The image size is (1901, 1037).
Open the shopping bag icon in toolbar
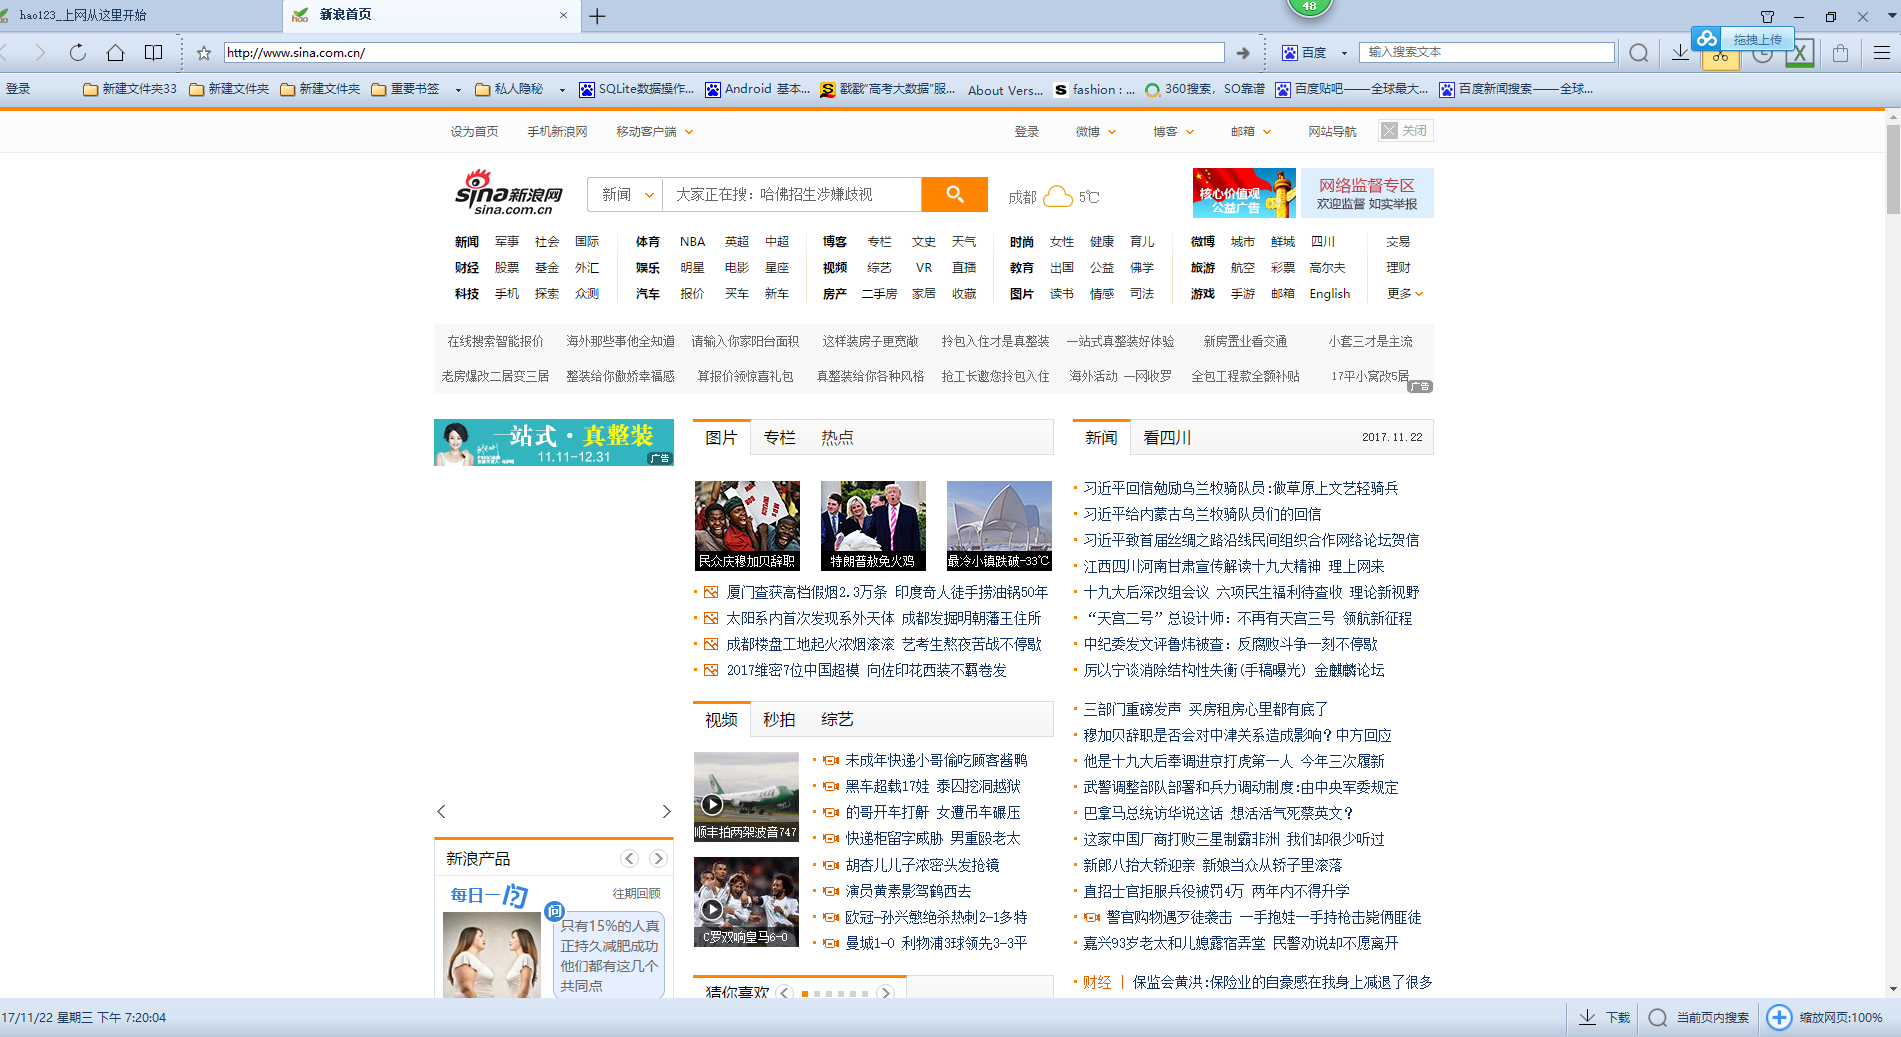click(x=1840, y=53)
